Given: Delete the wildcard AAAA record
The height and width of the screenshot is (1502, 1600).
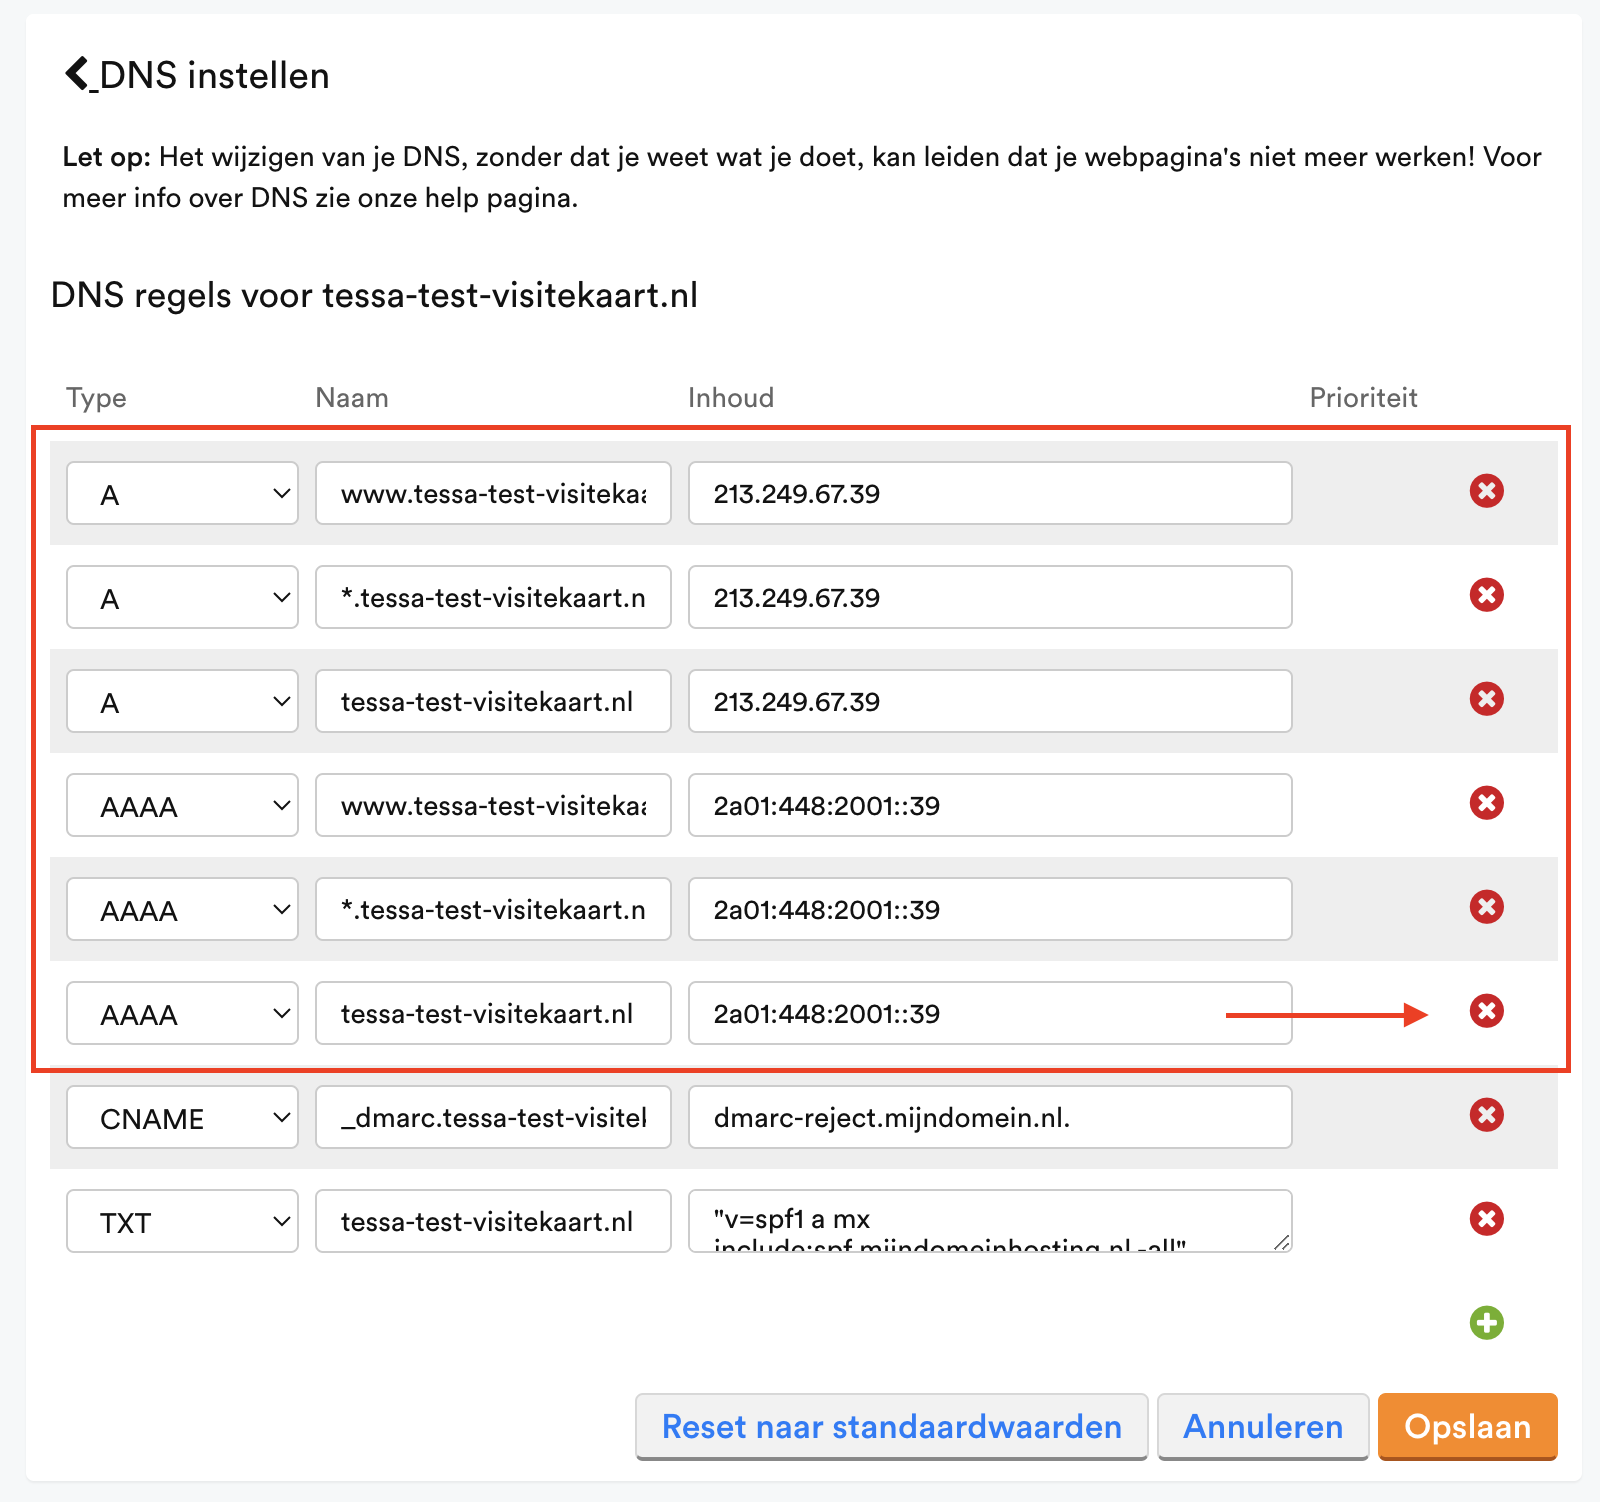Looking at the screenshot, I should click(x=1487, y=907).
